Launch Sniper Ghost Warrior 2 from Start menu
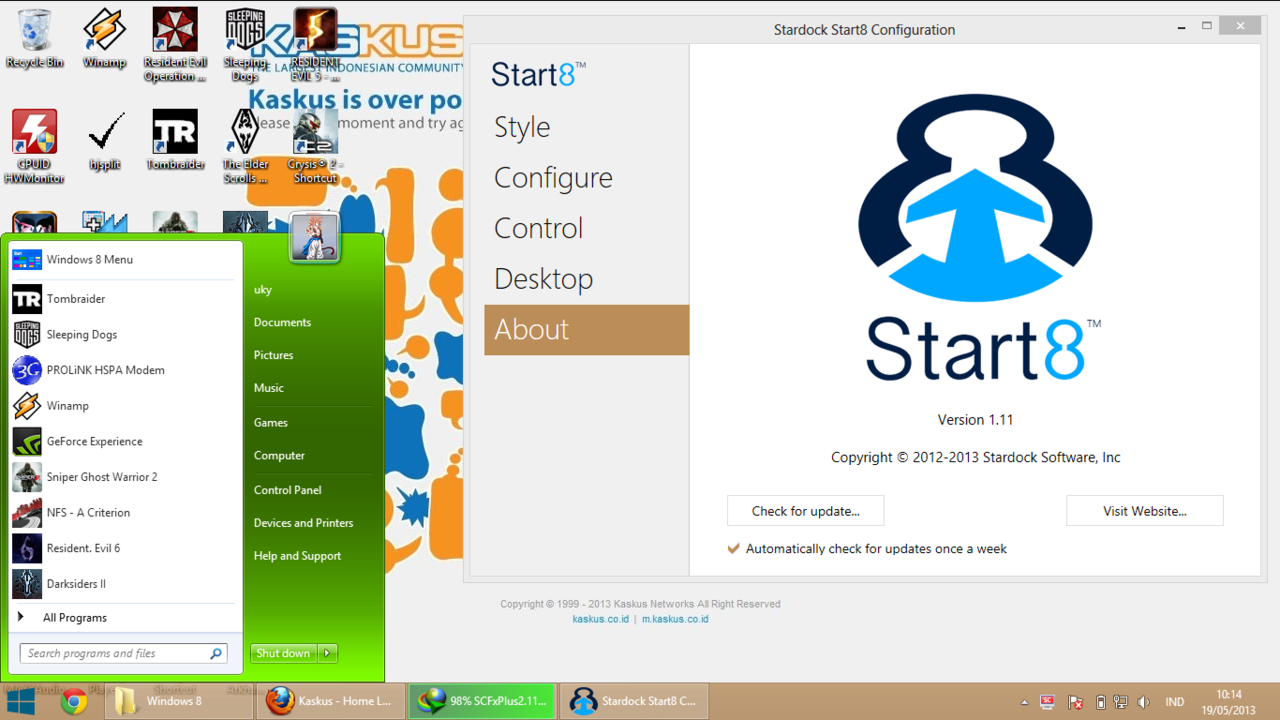The image size is (1280, 720). pos(125,477)
